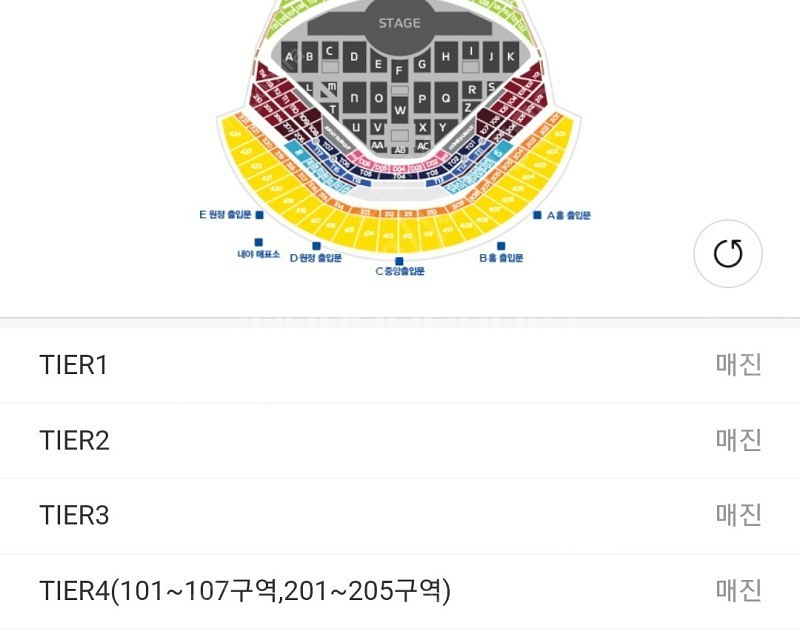The height and width of the screenshot is (640, 800).
Task: Pick floor section P on the seat map
Action: 422,98
